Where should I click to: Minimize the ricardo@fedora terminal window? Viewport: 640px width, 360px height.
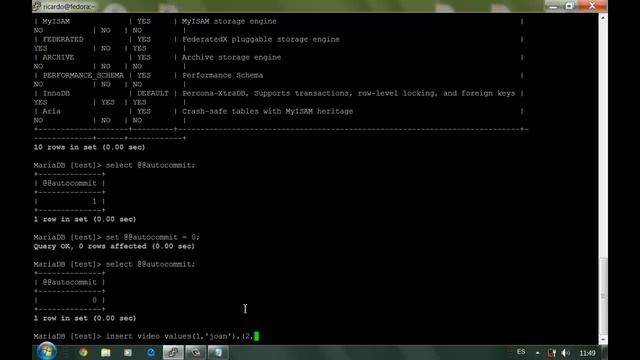(x=553, y=6)
